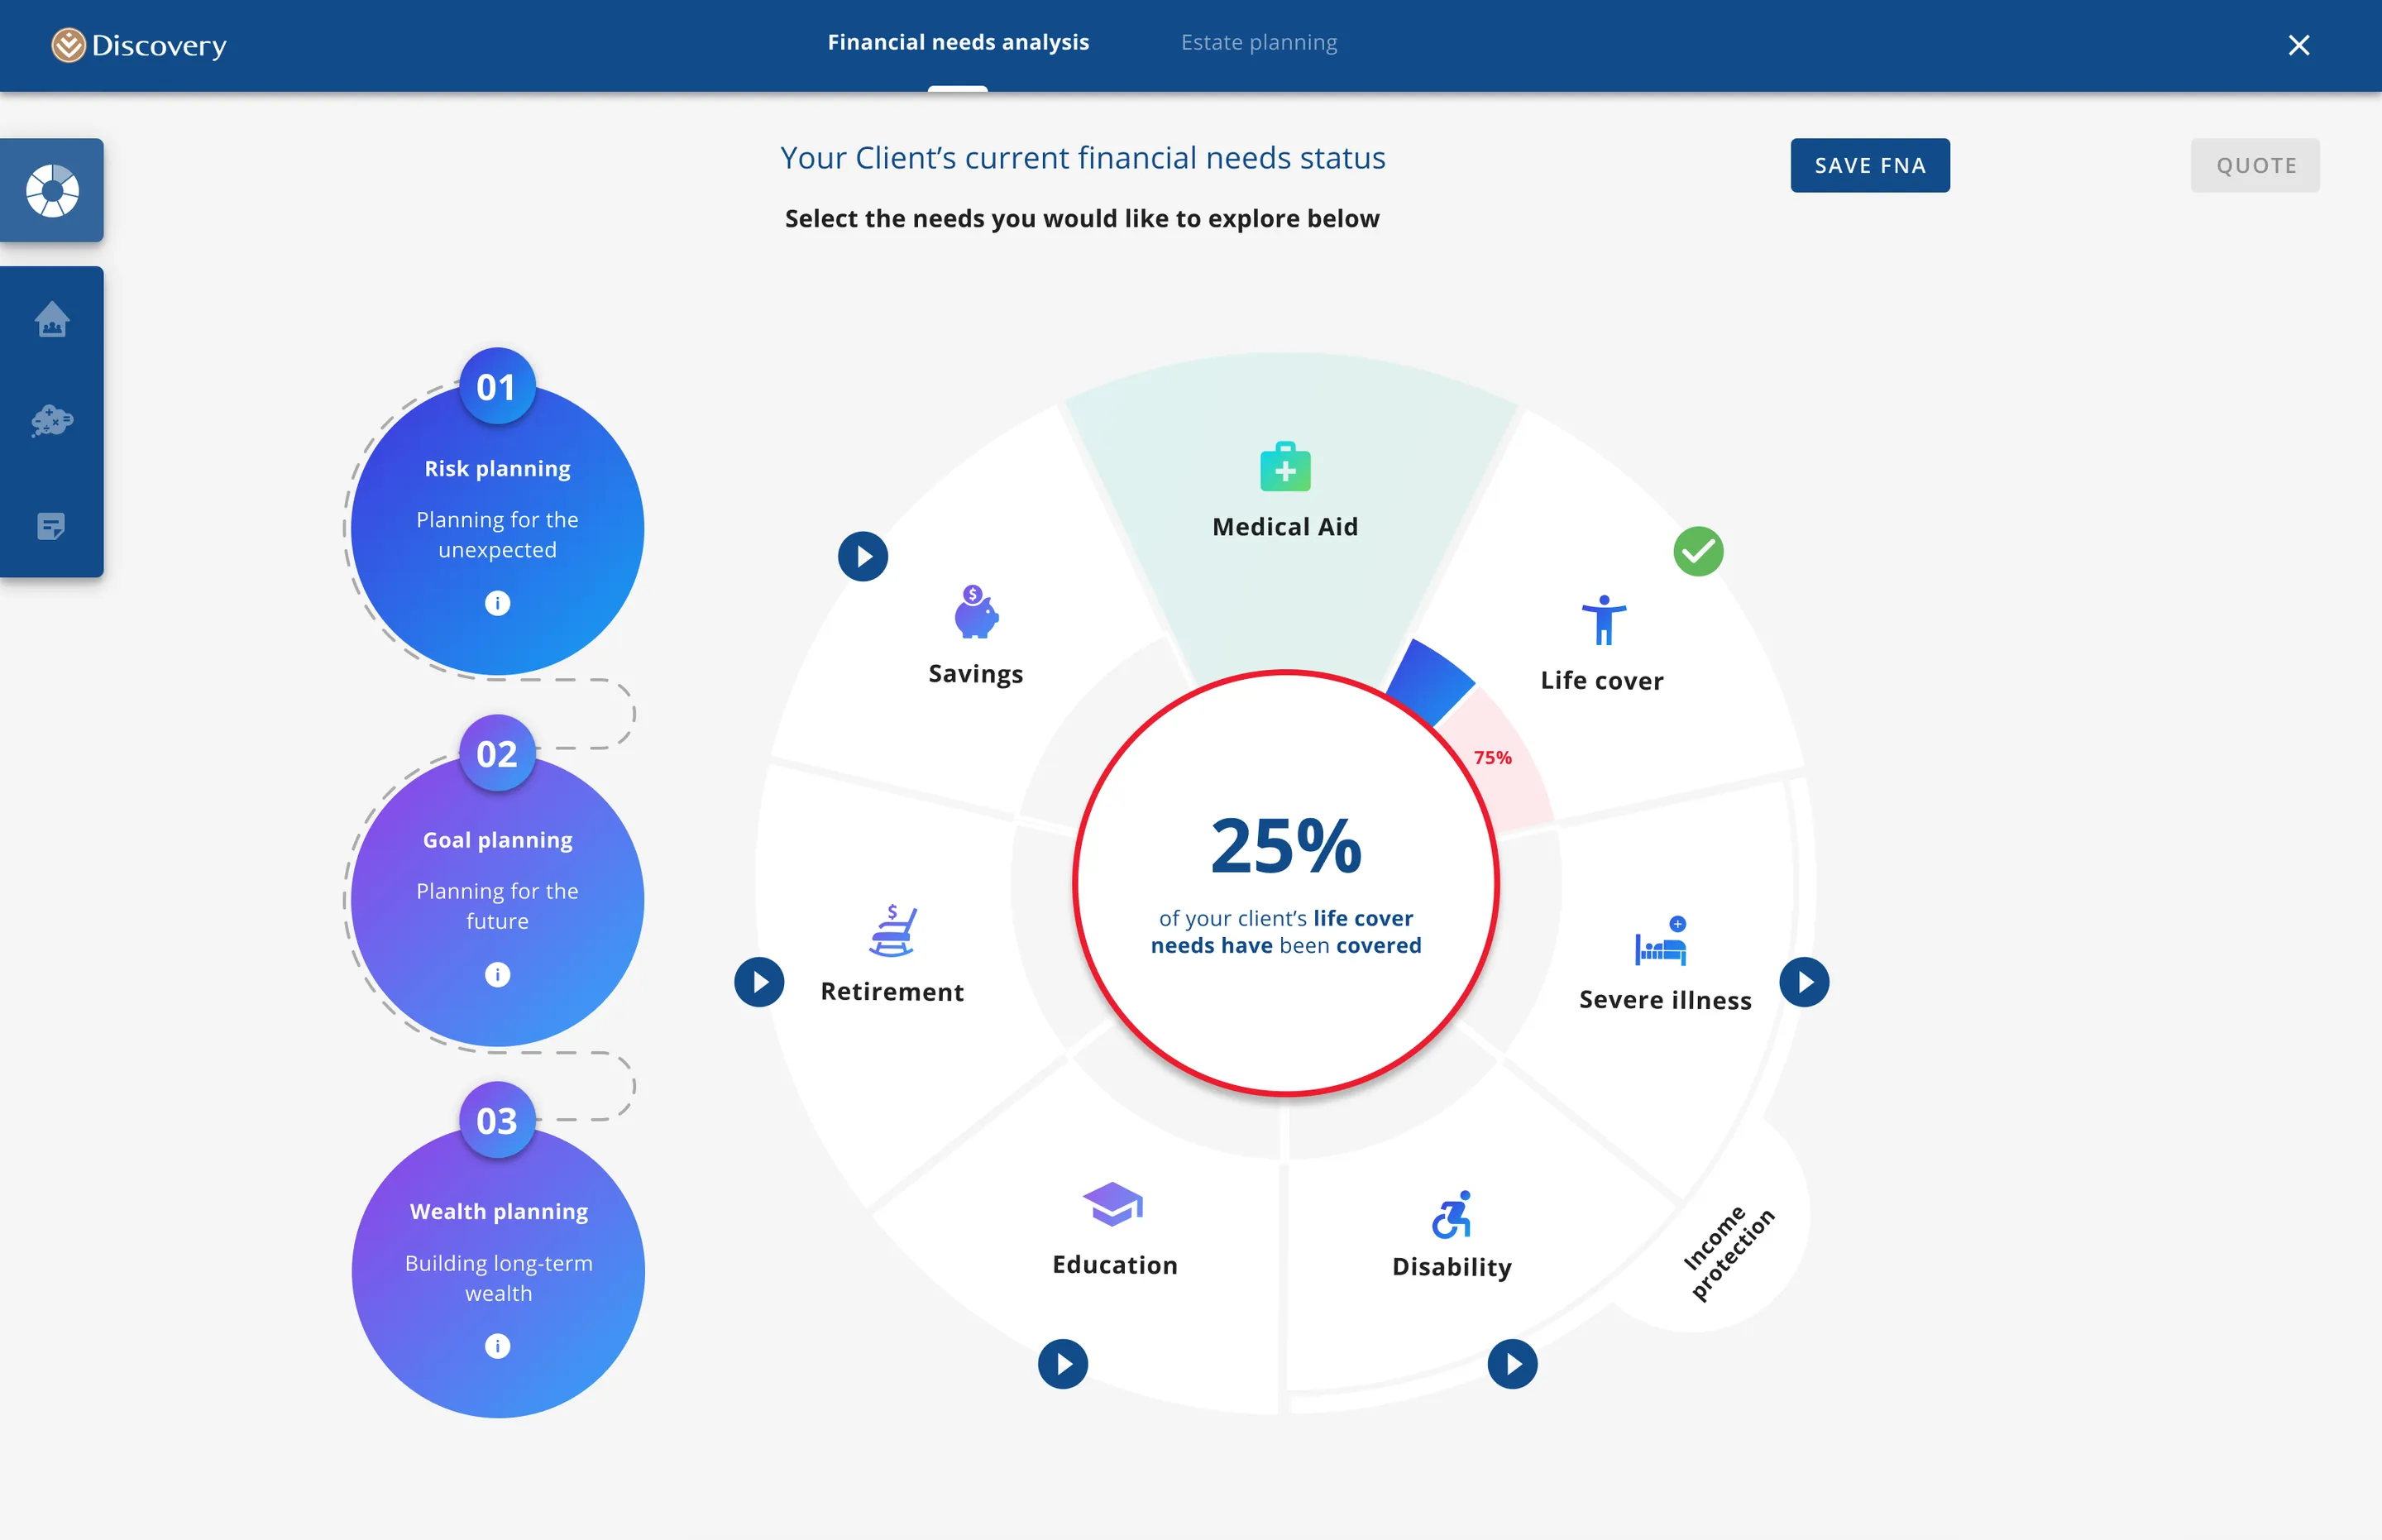Expand the Retirement segment arrow
This screenshot has width=2382, height=1540.
(x=759, y=982)
